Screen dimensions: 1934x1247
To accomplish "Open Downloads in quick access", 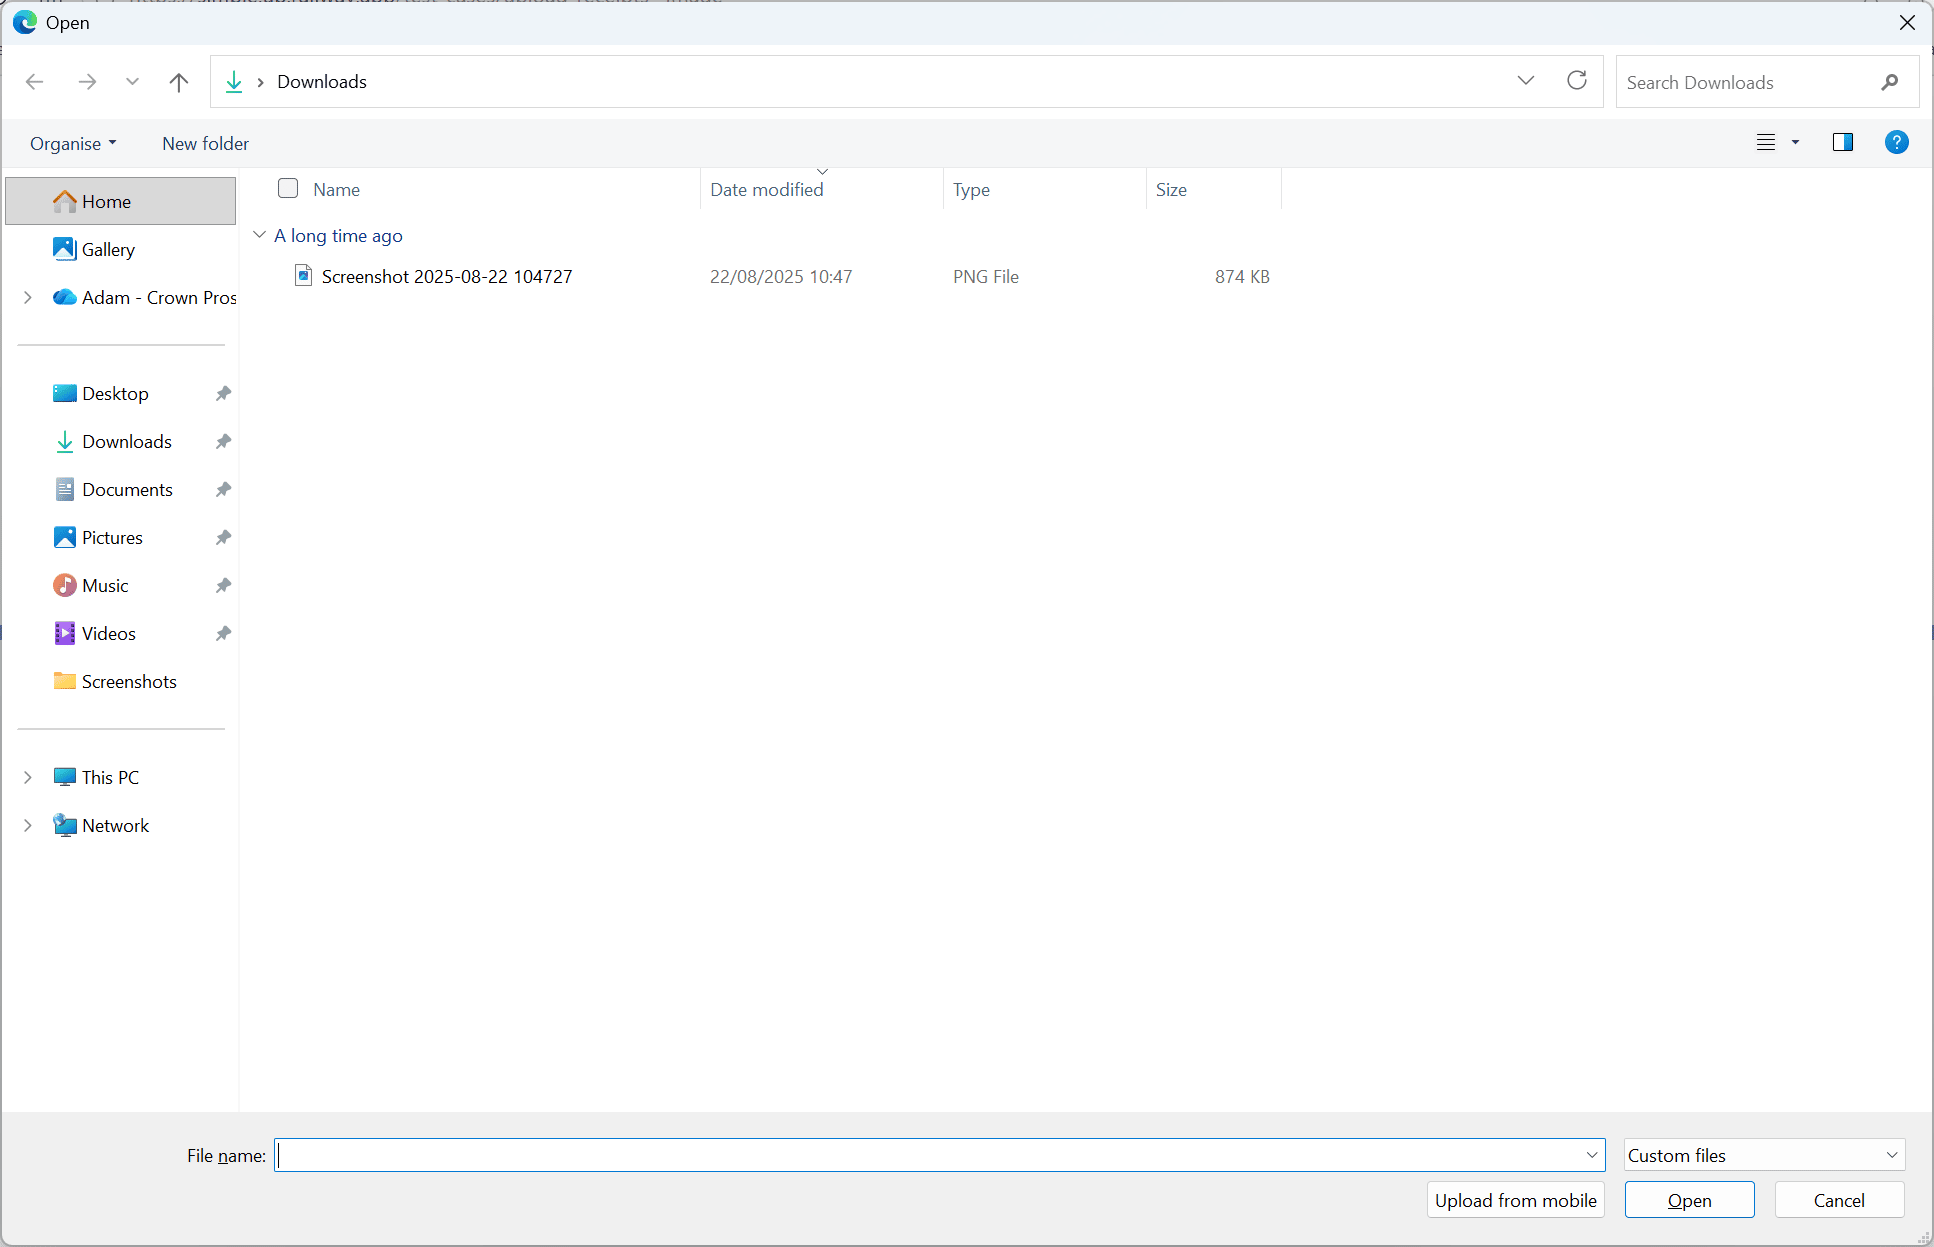I will pos(127,441).
